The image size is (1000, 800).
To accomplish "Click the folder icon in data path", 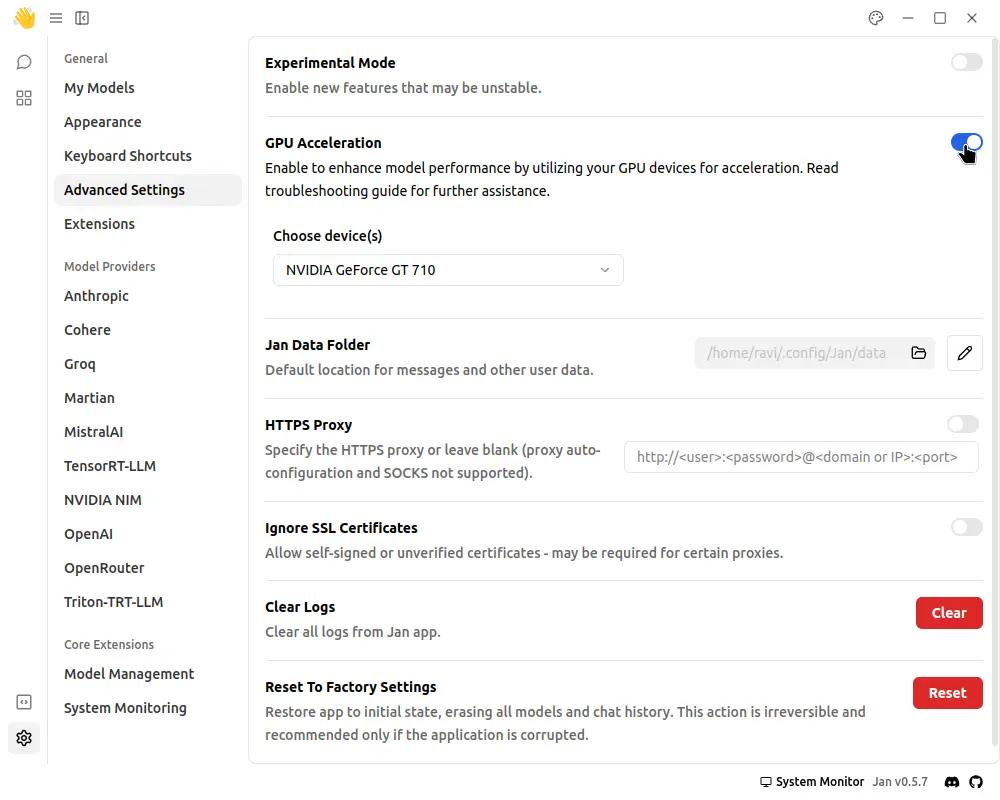I will tap(918, 353).
